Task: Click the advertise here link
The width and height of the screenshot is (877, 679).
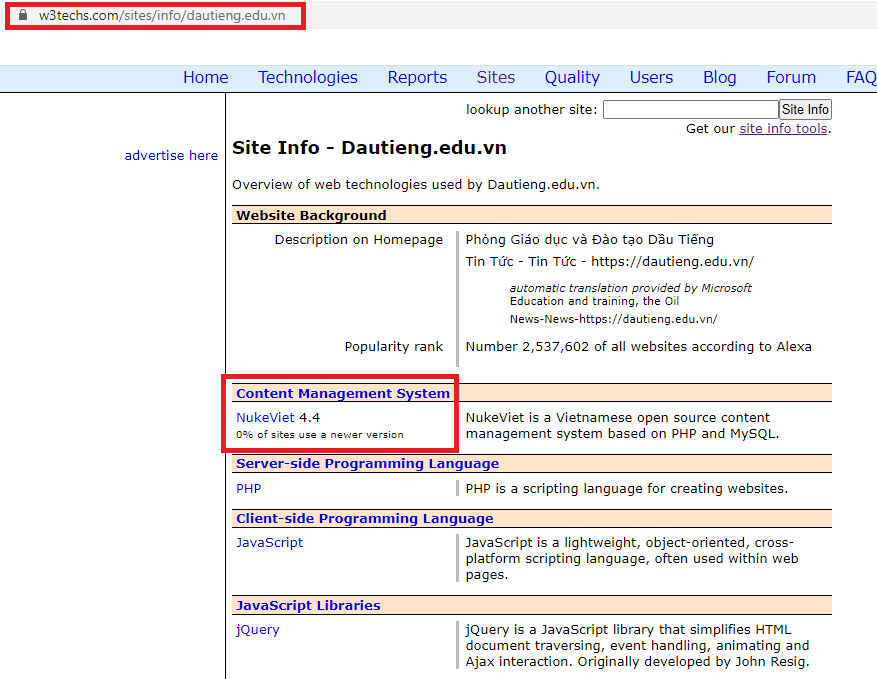Action: pos(171,155)
